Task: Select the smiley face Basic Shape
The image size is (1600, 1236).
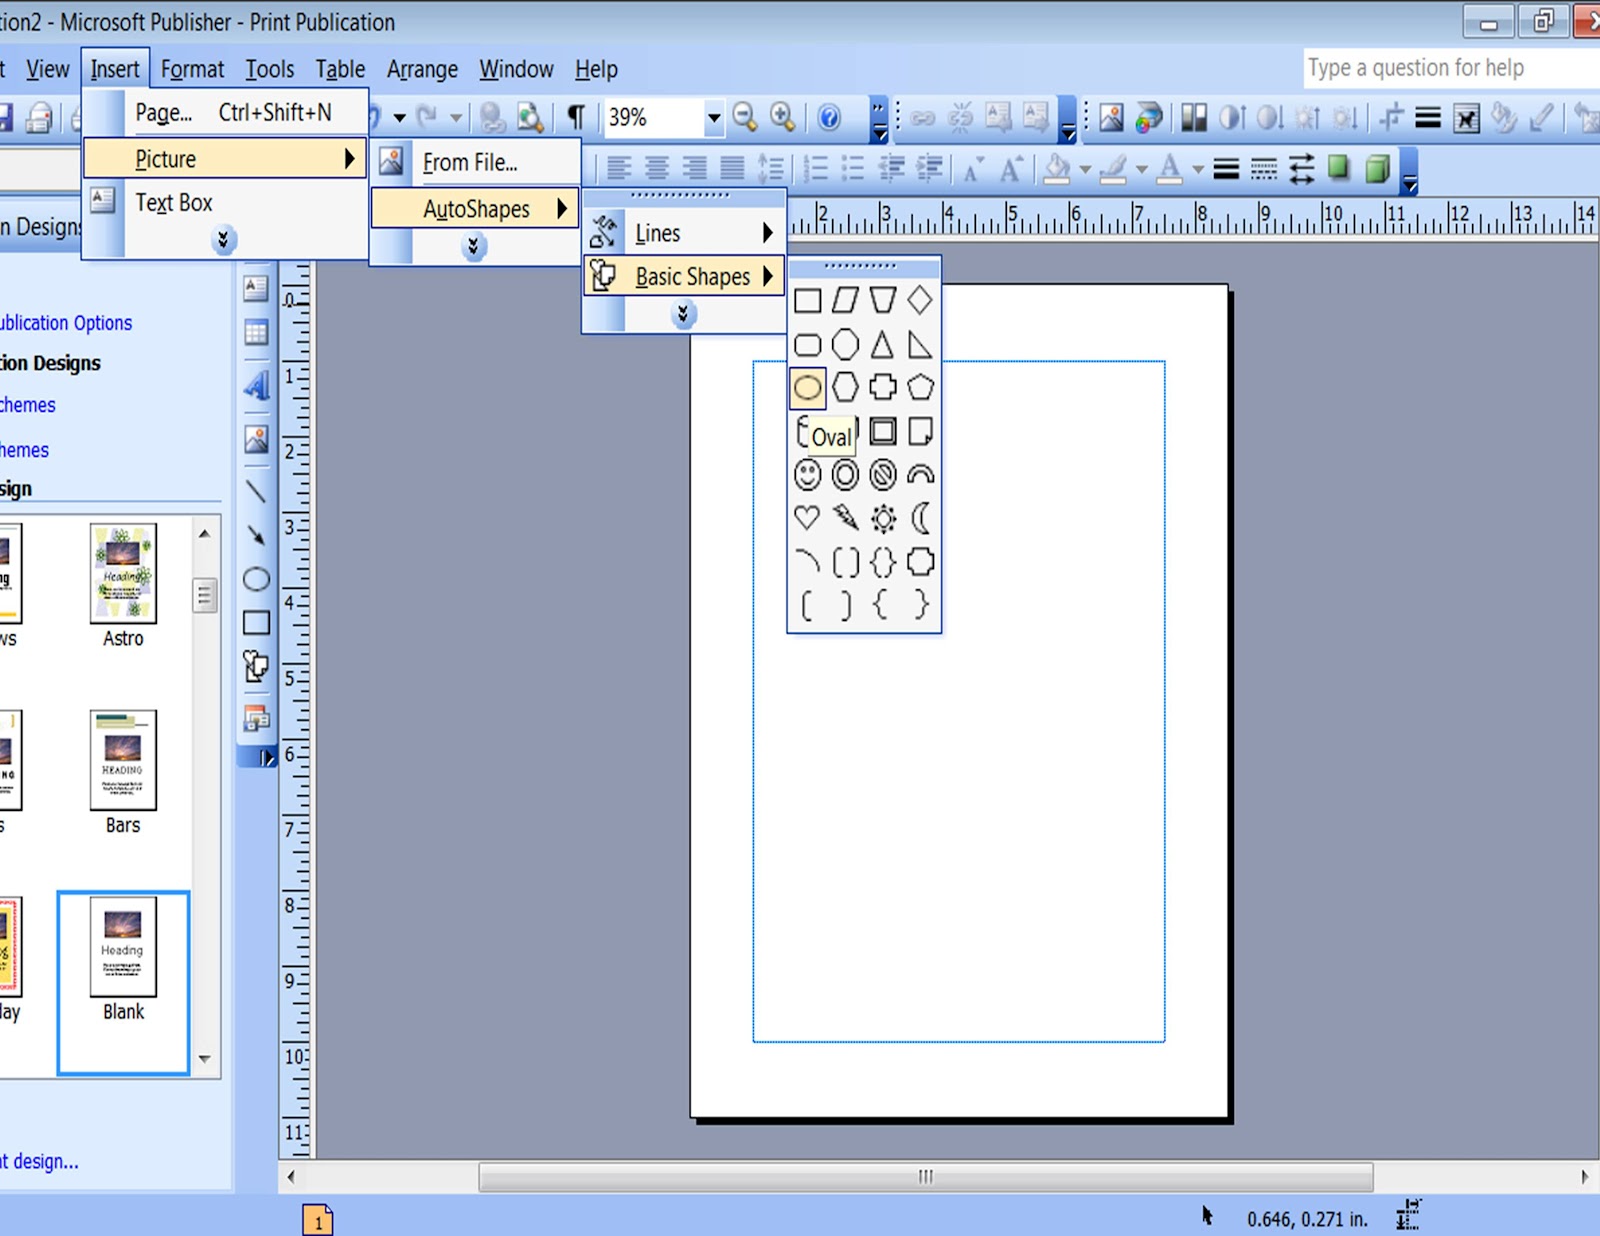Action: pos(806,475)
